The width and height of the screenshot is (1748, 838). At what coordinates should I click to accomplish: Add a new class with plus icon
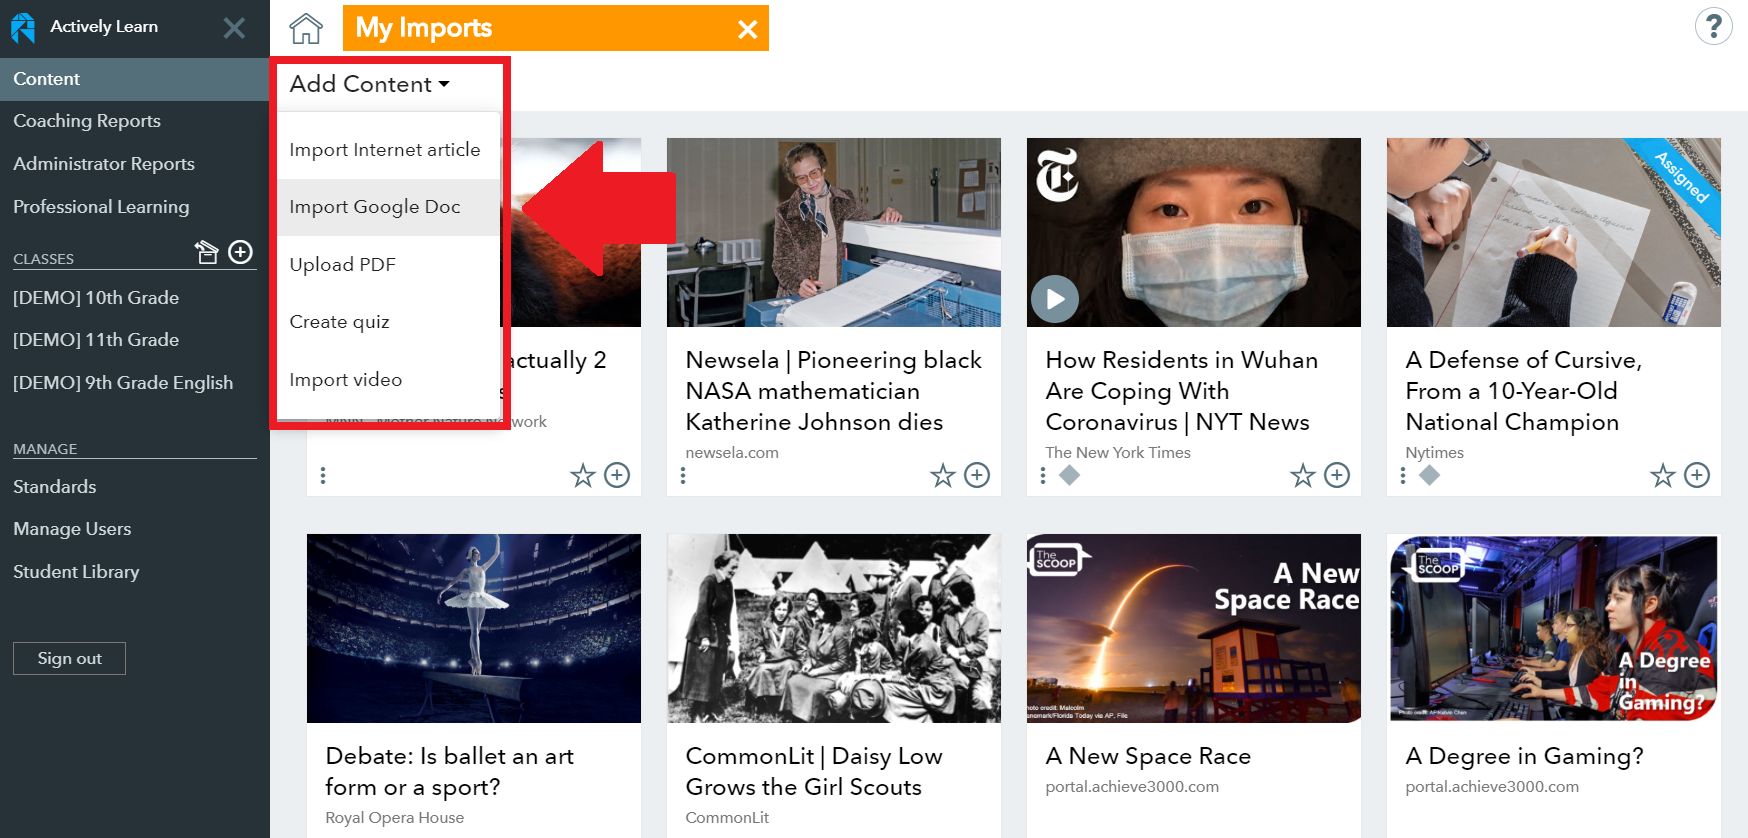point(240,252)
